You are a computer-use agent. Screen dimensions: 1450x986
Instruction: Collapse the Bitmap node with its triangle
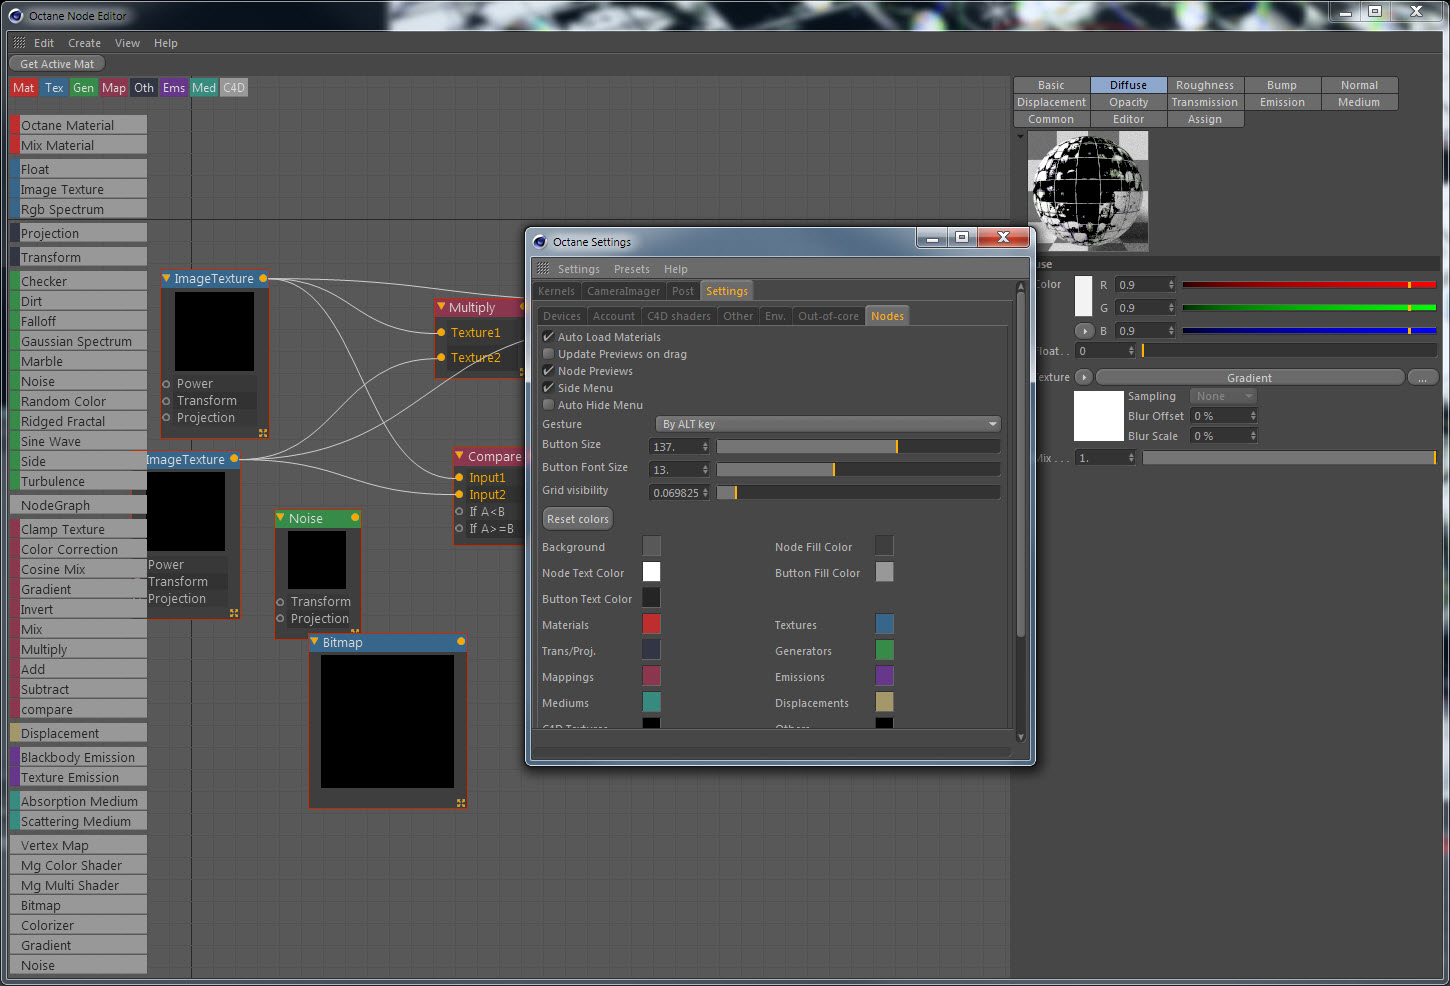[x=314, y=642]
